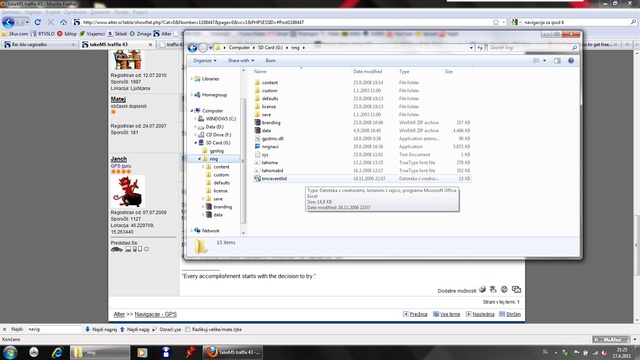This screenshot has width=640, height=360.
Task: Open Explorer address bar history dropdown
Action: point(471,48)
